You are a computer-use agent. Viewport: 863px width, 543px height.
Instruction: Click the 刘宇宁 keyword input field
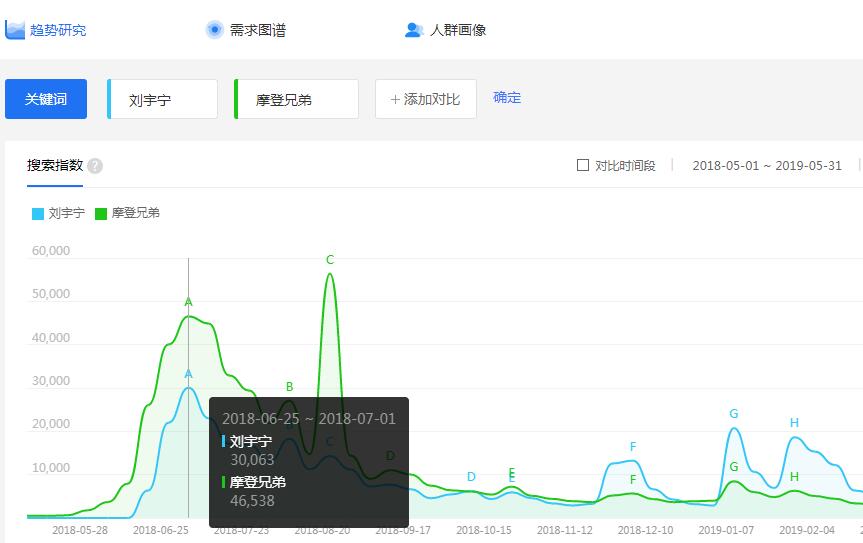click(164, 99)
